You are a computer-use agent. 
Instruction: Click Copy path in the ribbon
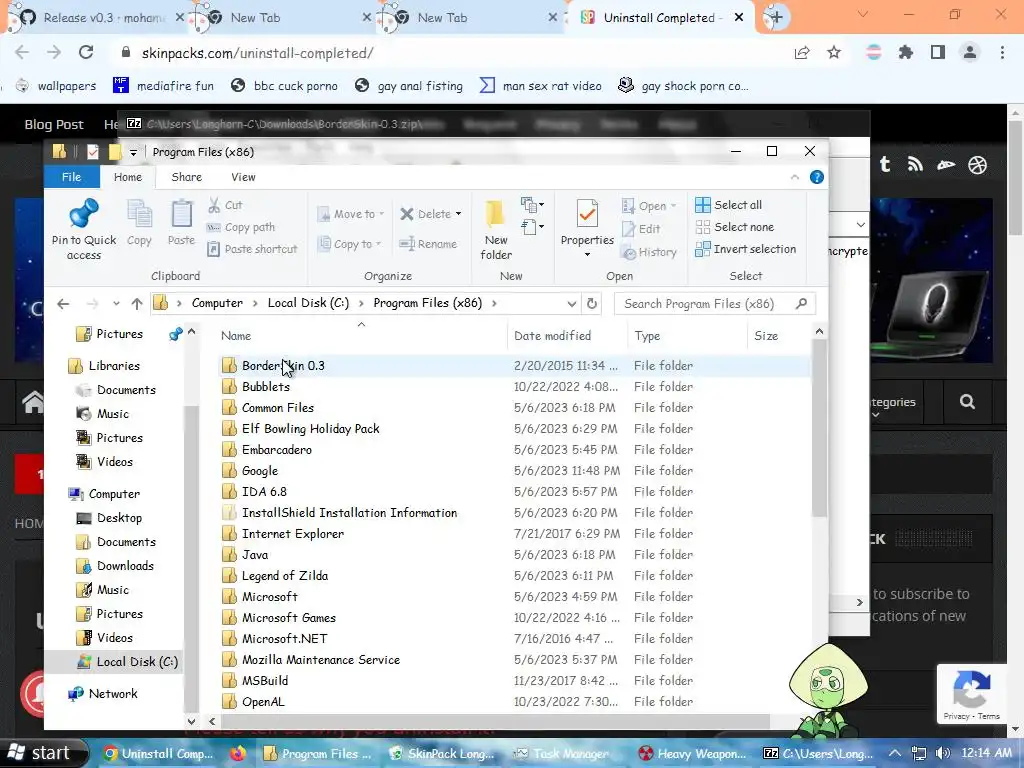coord(241,227)
